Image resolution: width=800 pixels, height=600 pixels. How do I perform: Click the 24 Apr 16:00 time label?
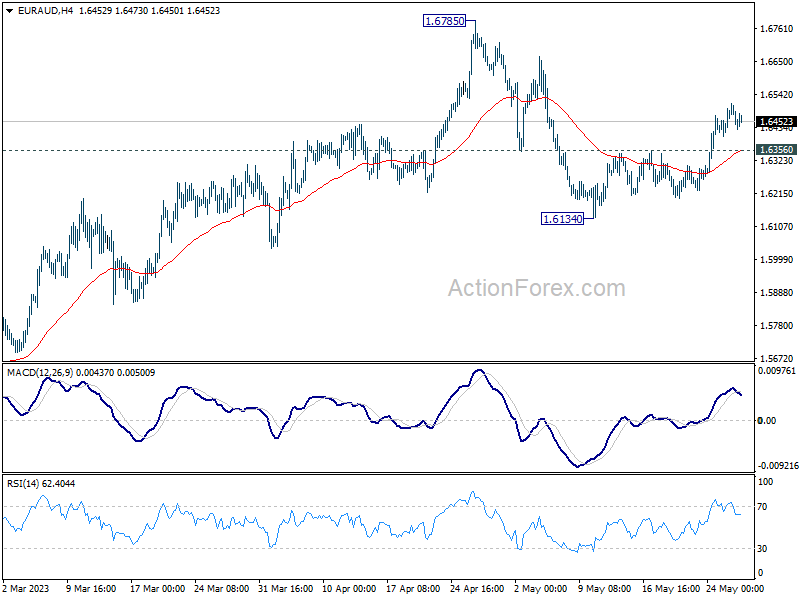pos(477,589)
